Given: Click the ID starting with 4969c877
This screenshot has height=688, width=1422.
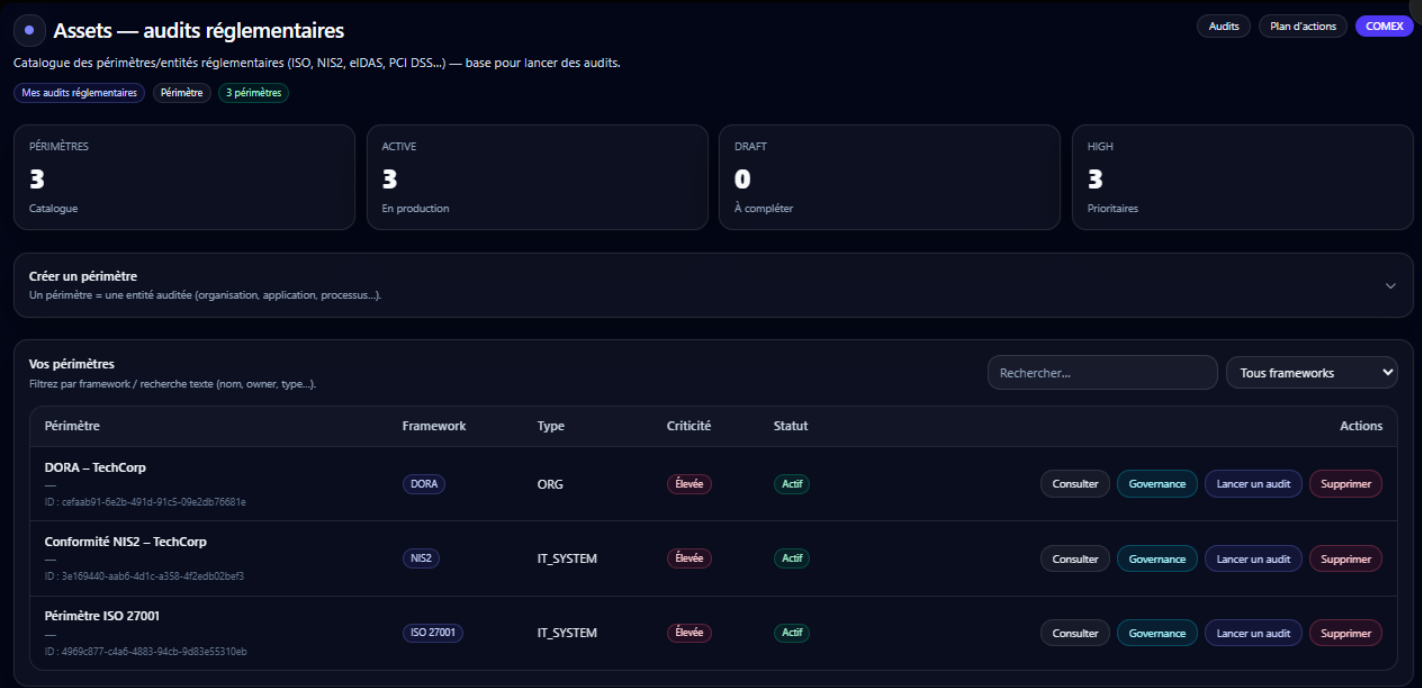Looking at the screenshot, I should click(146, 651).
